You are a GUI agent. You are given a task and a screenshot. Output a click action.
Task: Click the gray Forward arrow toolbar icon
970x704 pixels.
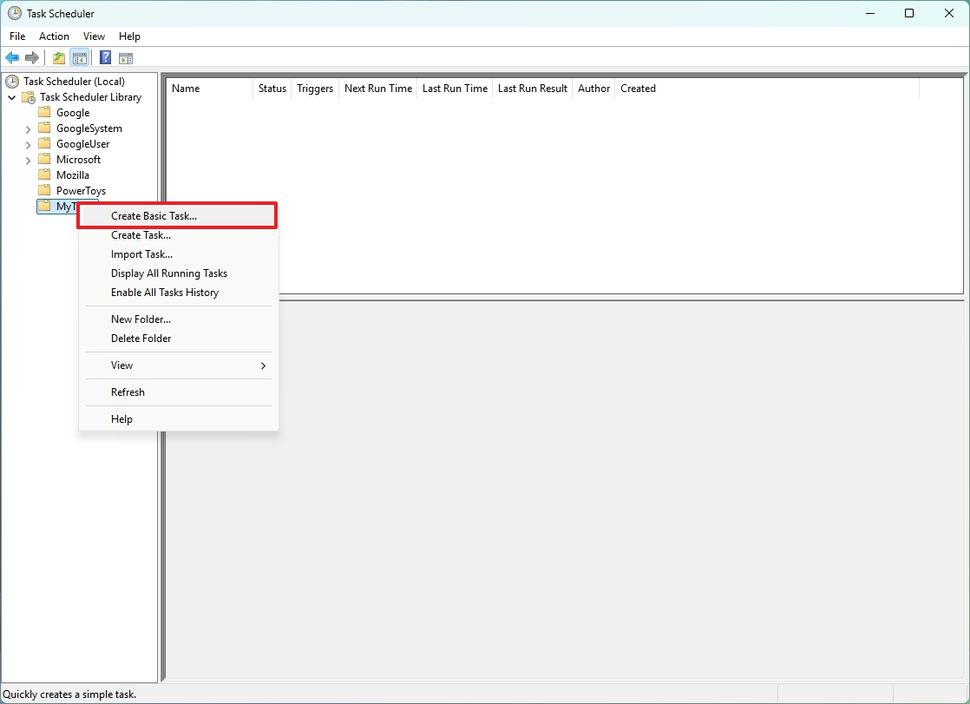[x=32, y=58]
